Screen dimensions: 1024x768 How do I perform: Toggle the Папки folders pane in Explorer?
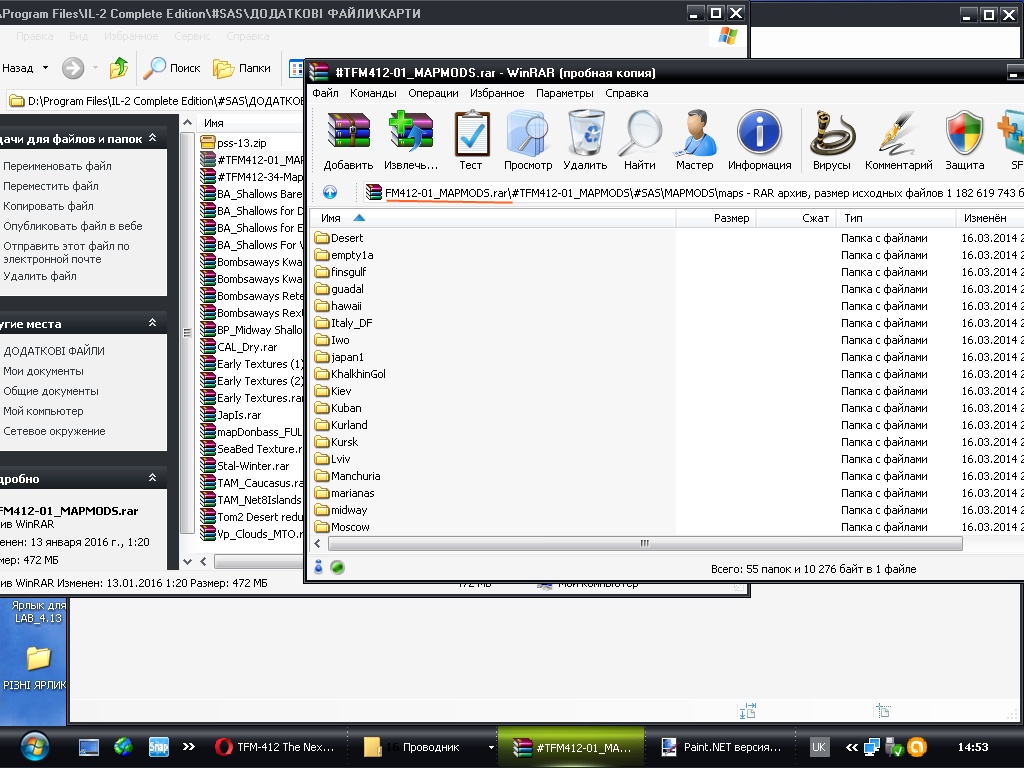tap(242, 68)
